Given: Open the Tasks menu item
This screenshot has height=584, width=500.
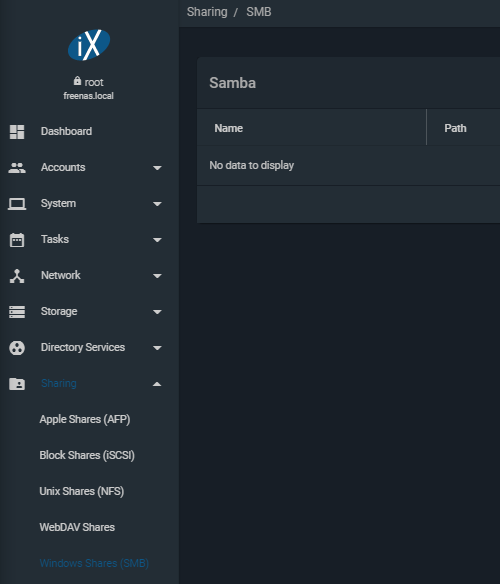Looking at the screenshot, I should click(x=55, y=239).
